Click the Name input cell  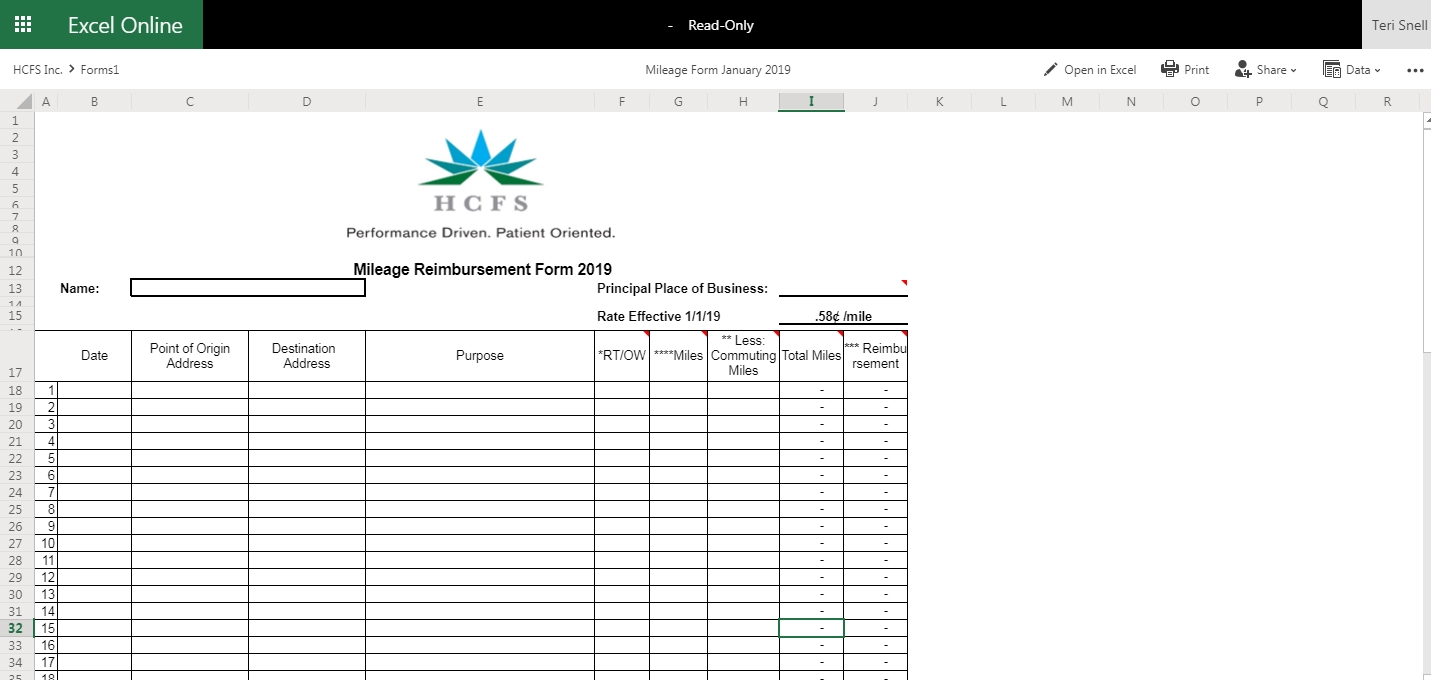point(248,288)
